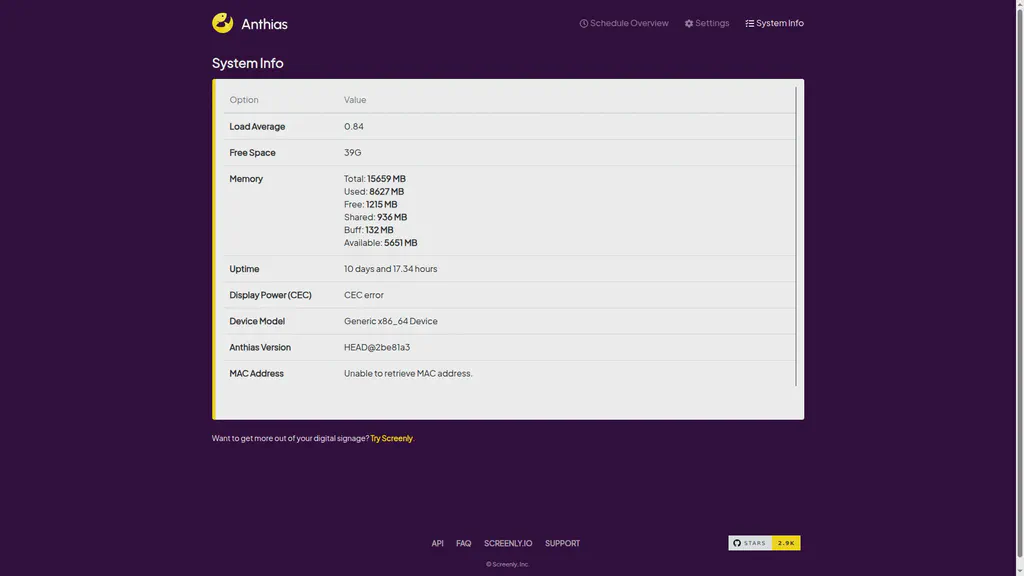The width and height of the screenshot is (1024, 576).
Task: Click the Anthias pac-man logo icon
Action: (221, 22)
